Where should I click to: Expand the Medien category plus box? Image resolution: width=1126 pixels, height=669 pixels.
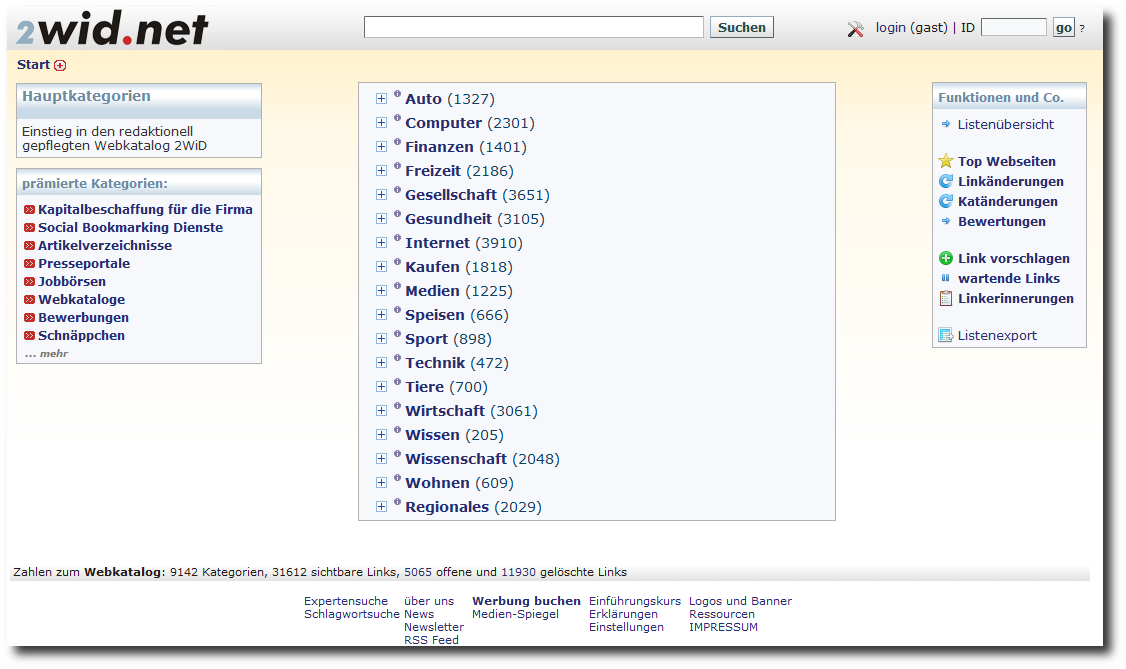[x=381, y=291]
